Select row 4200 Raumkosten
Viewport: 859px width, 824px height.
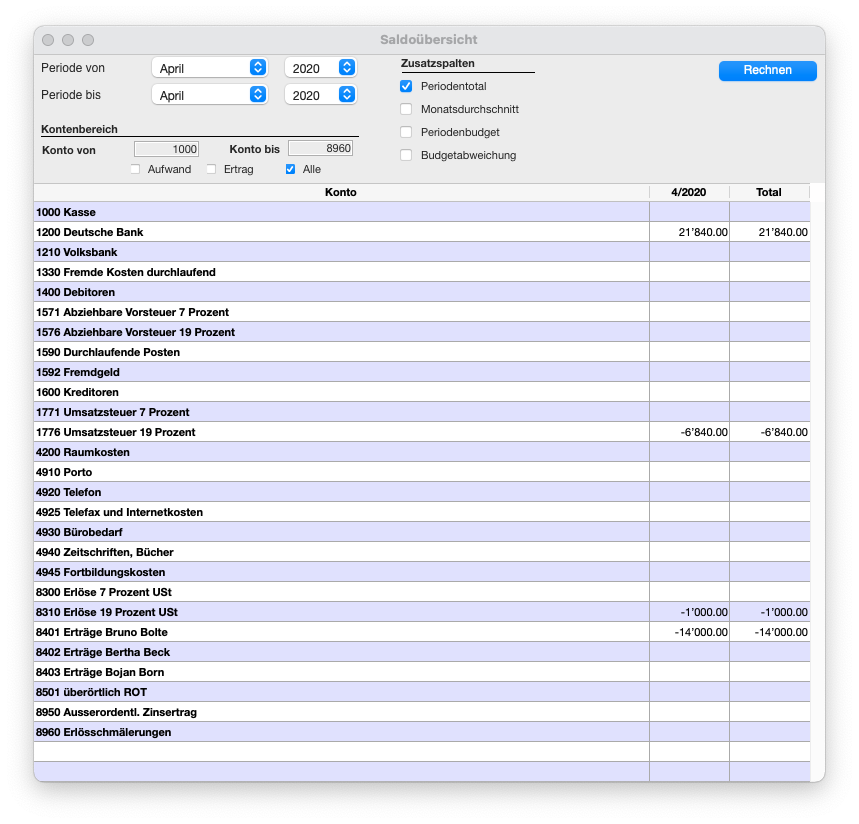coord(422,452)
